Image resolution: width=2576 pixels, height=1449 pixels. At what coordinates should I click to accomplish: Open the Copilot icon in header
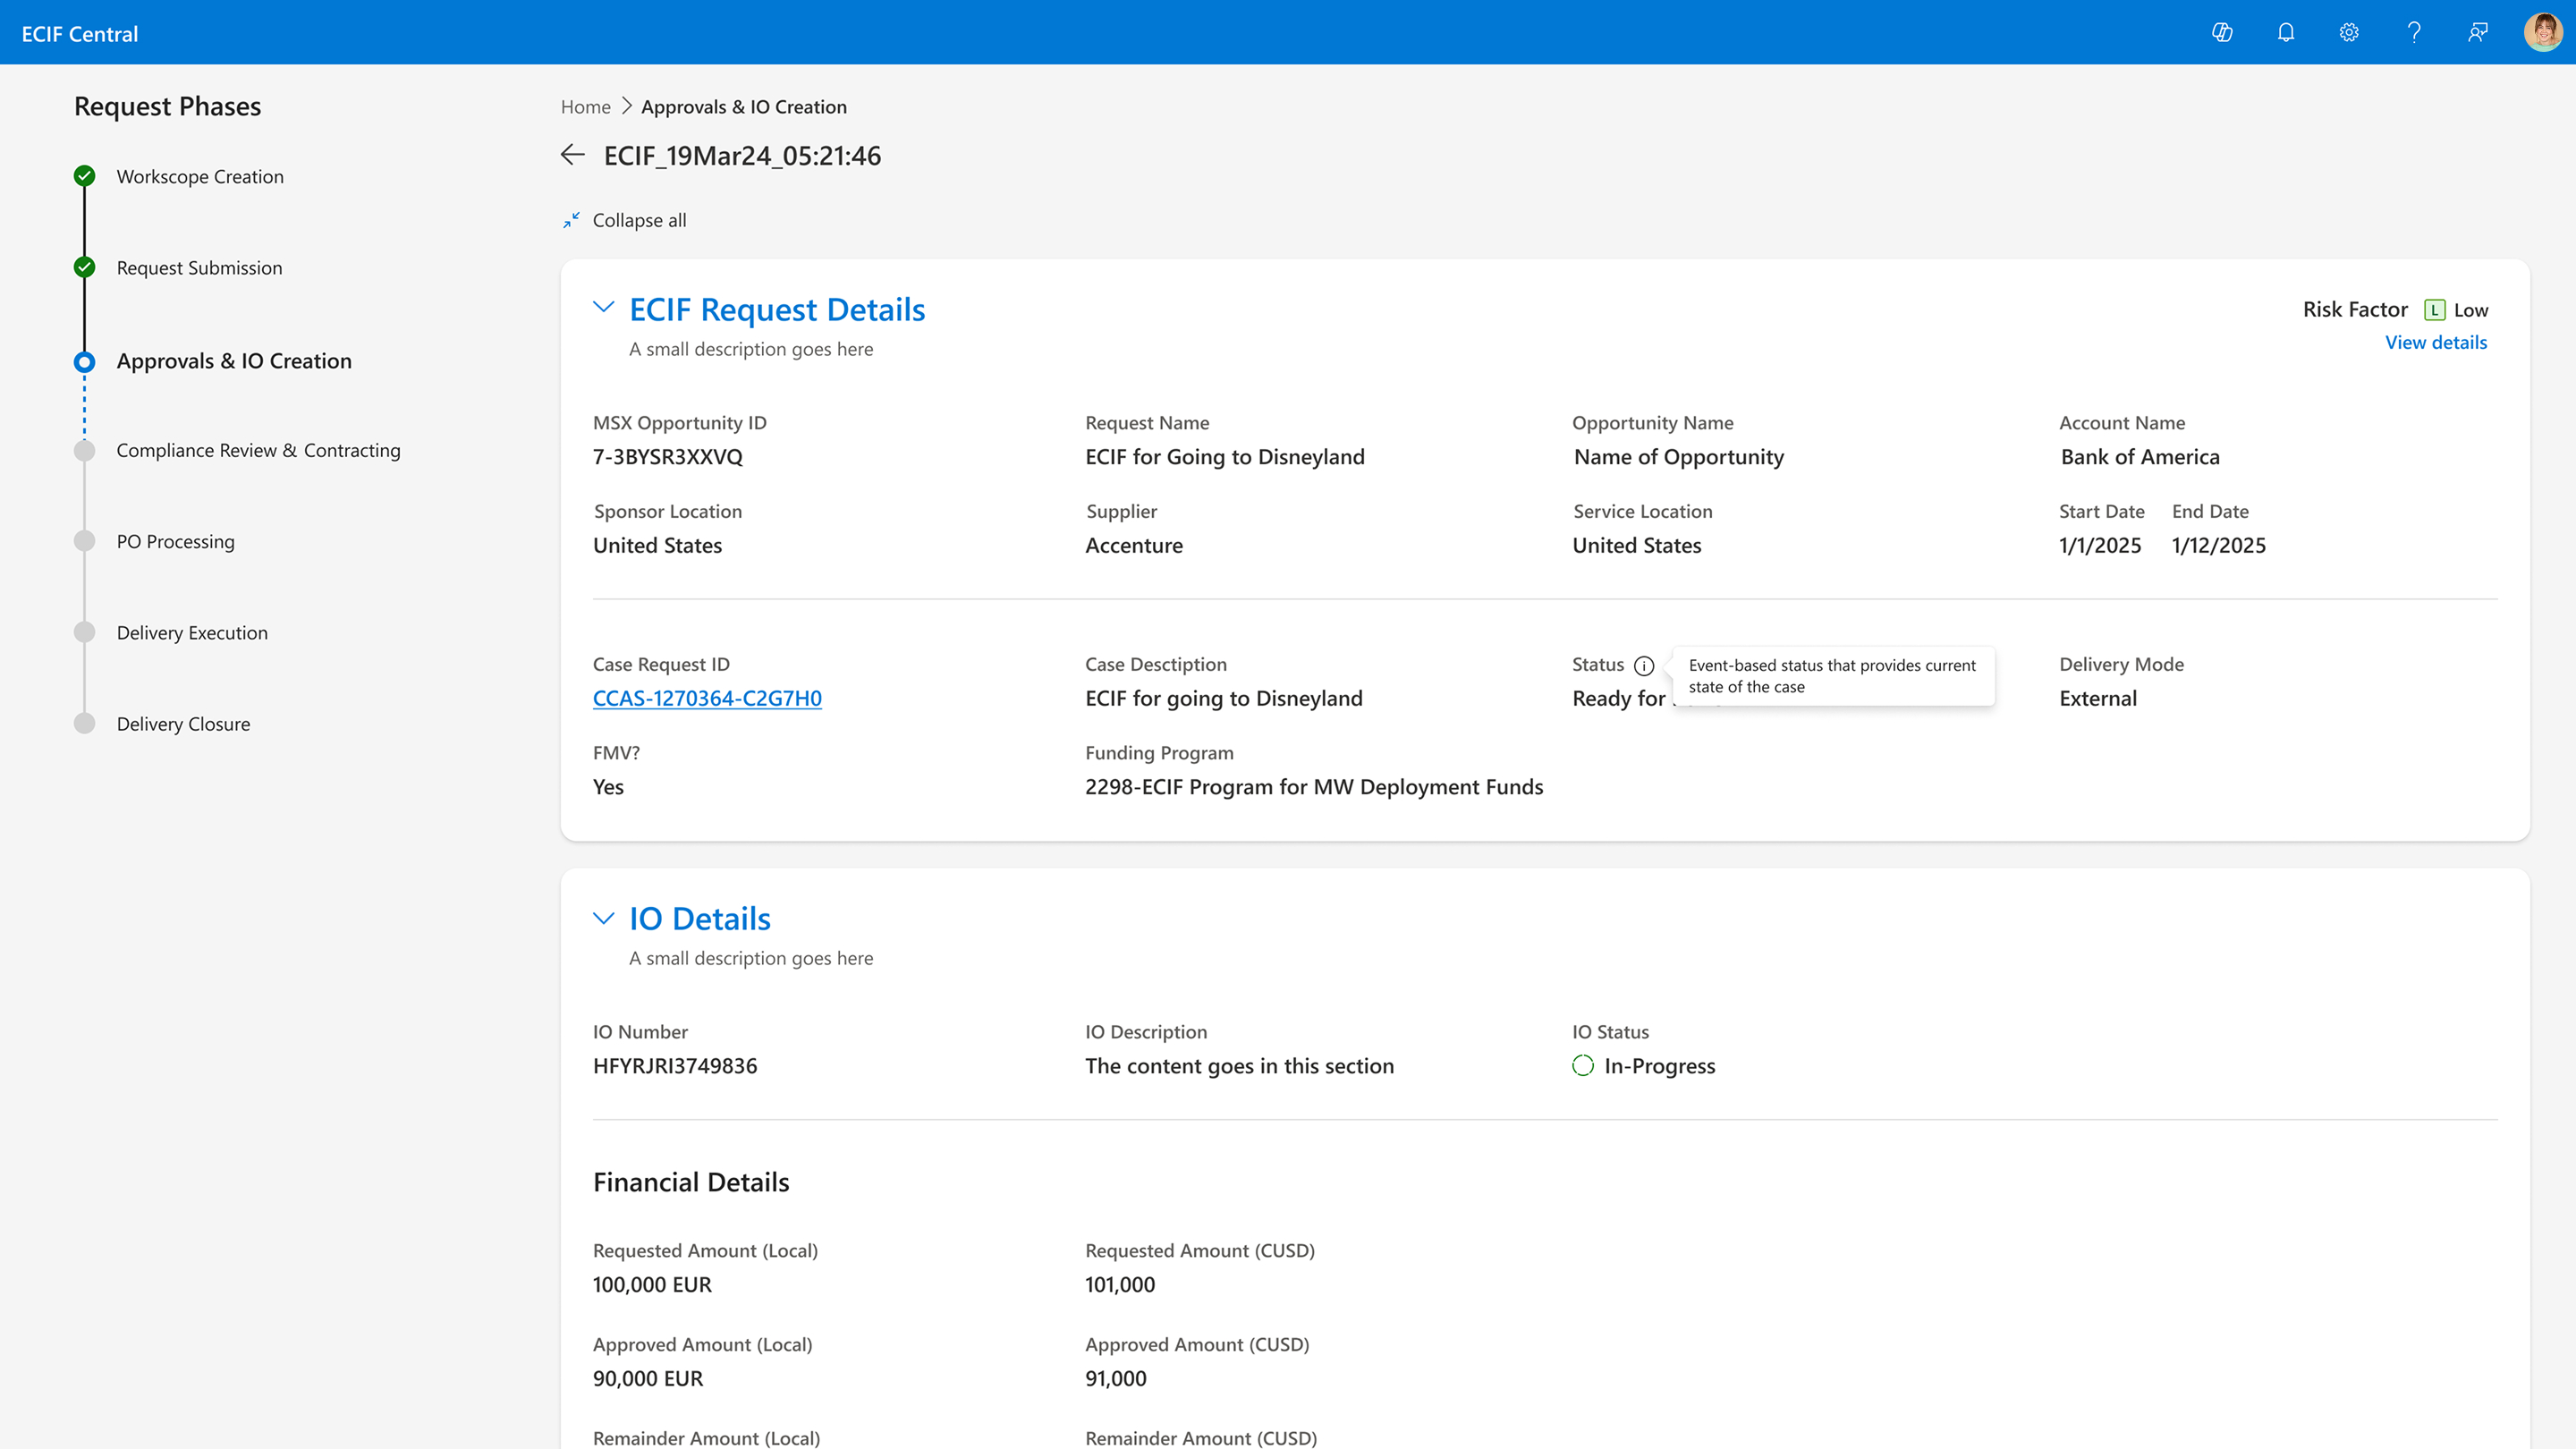coord(2222,32)
